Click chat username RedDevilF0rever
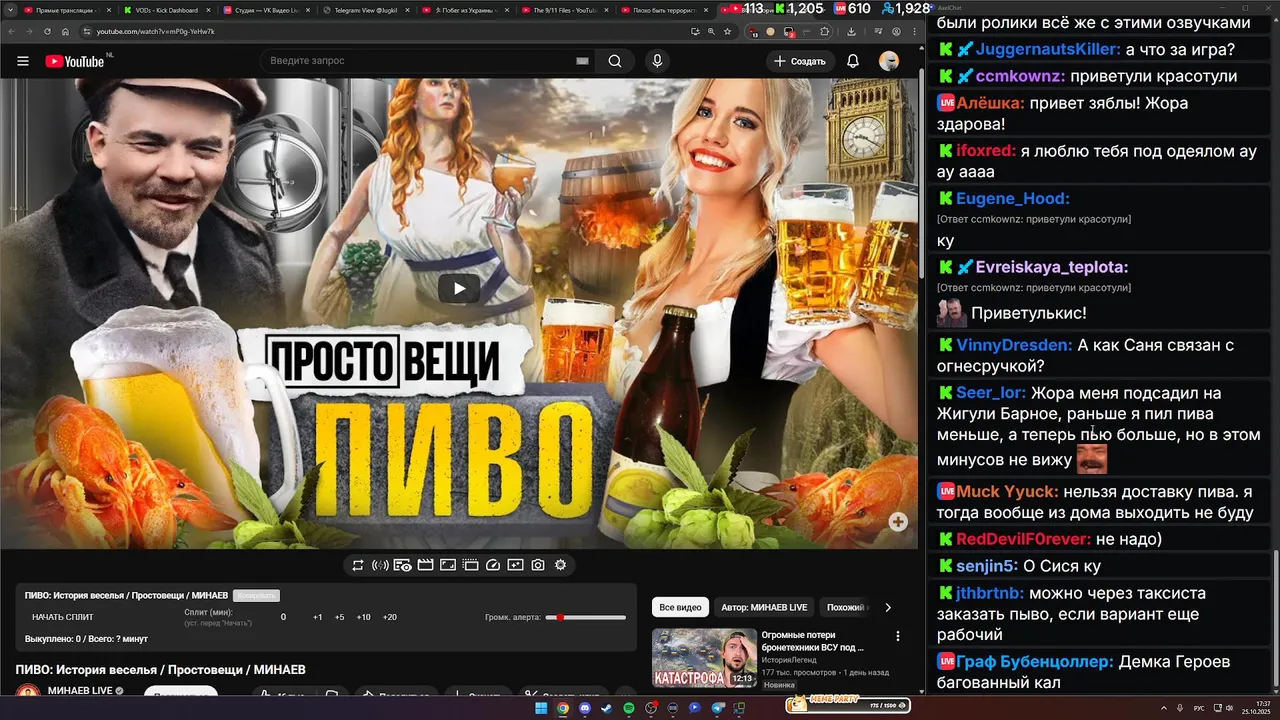The height and width of the screenshot is (720, 1280). (1023, 539)
